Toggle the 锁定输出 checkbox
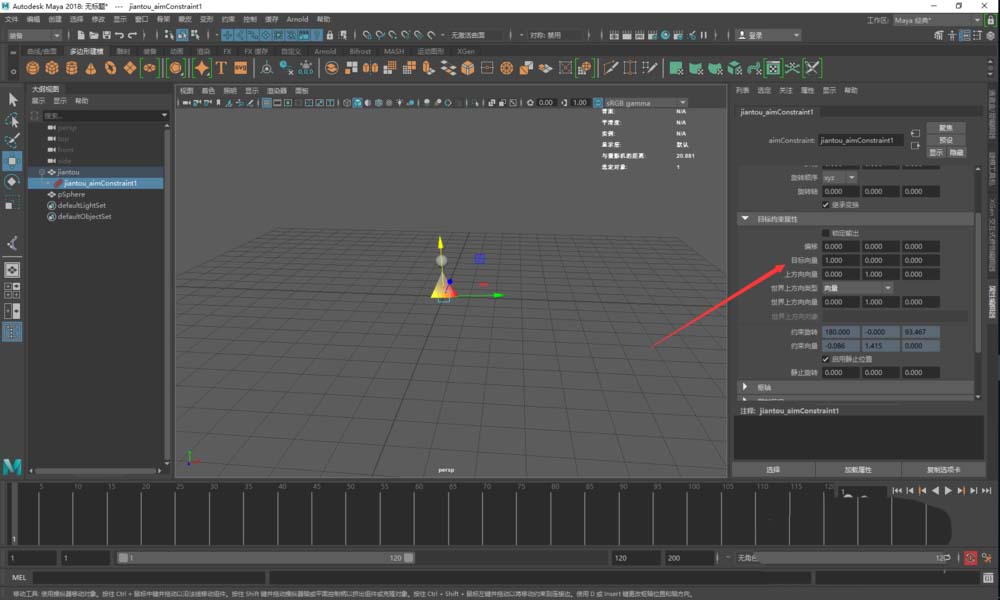This screenshot has height=600, width=1000. pos(825,233)
